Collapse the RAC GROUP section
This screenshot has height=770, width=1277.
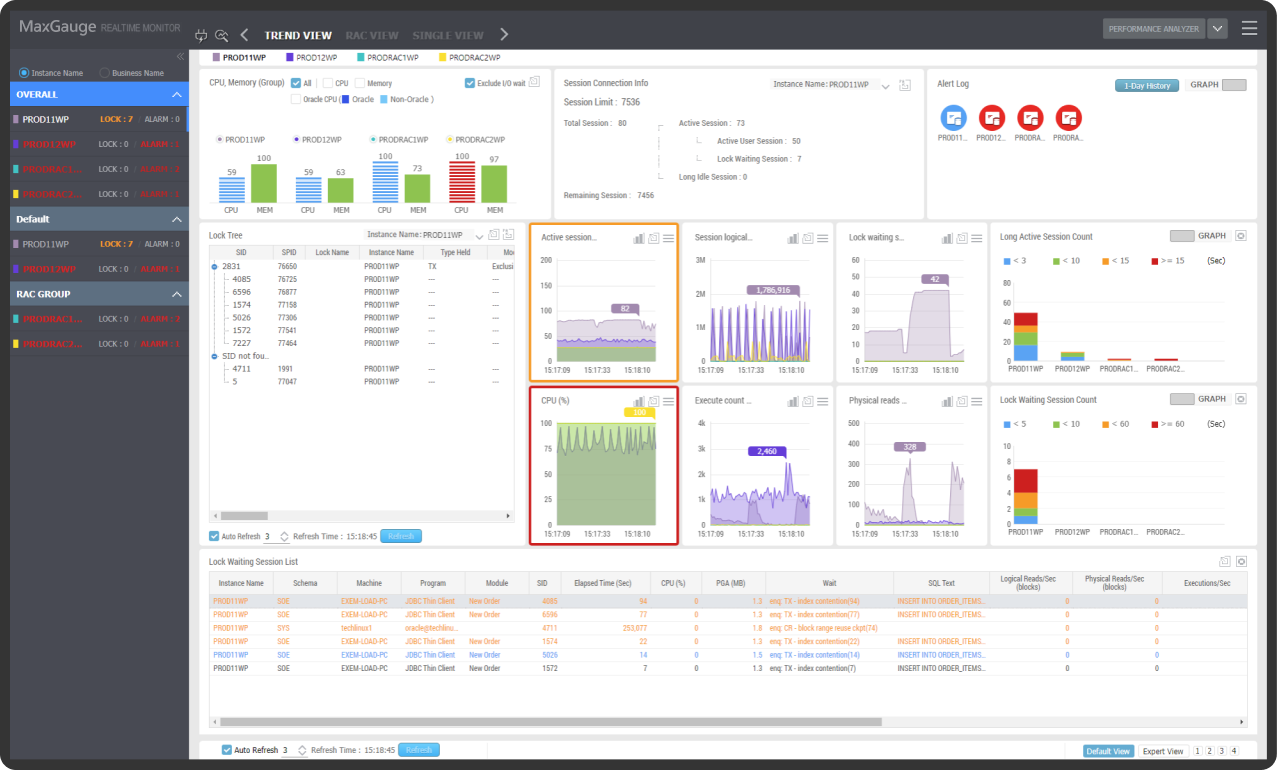pyautogui.click(x=176, y=294)
